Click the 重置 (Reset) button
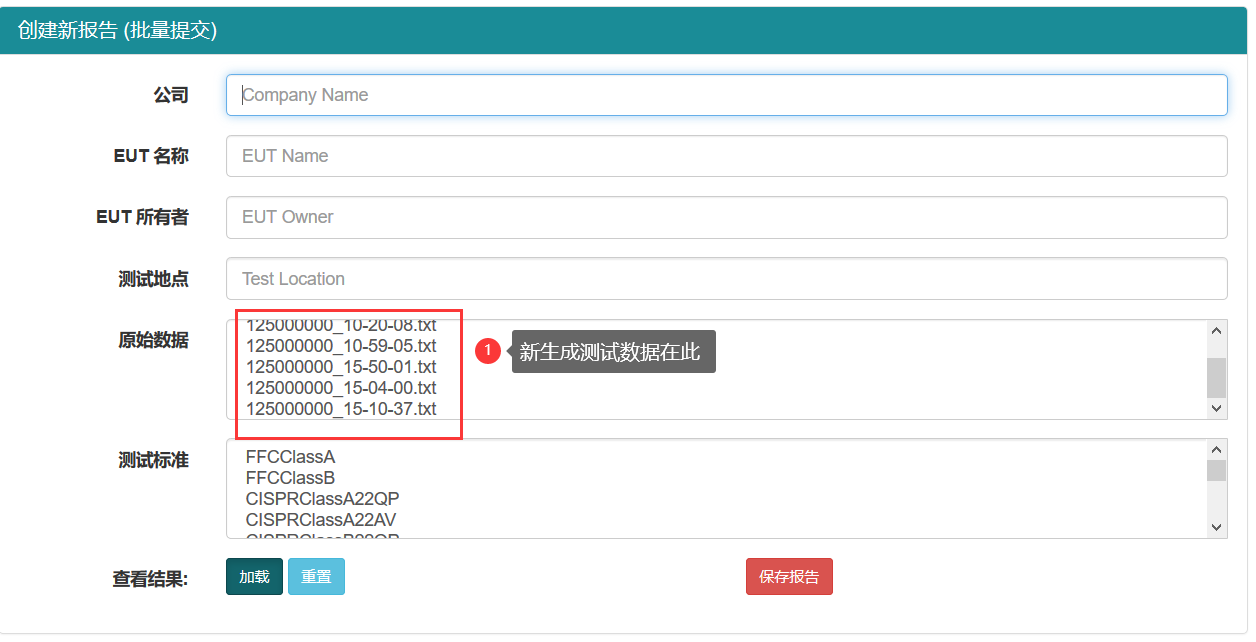 pos(316,576)
